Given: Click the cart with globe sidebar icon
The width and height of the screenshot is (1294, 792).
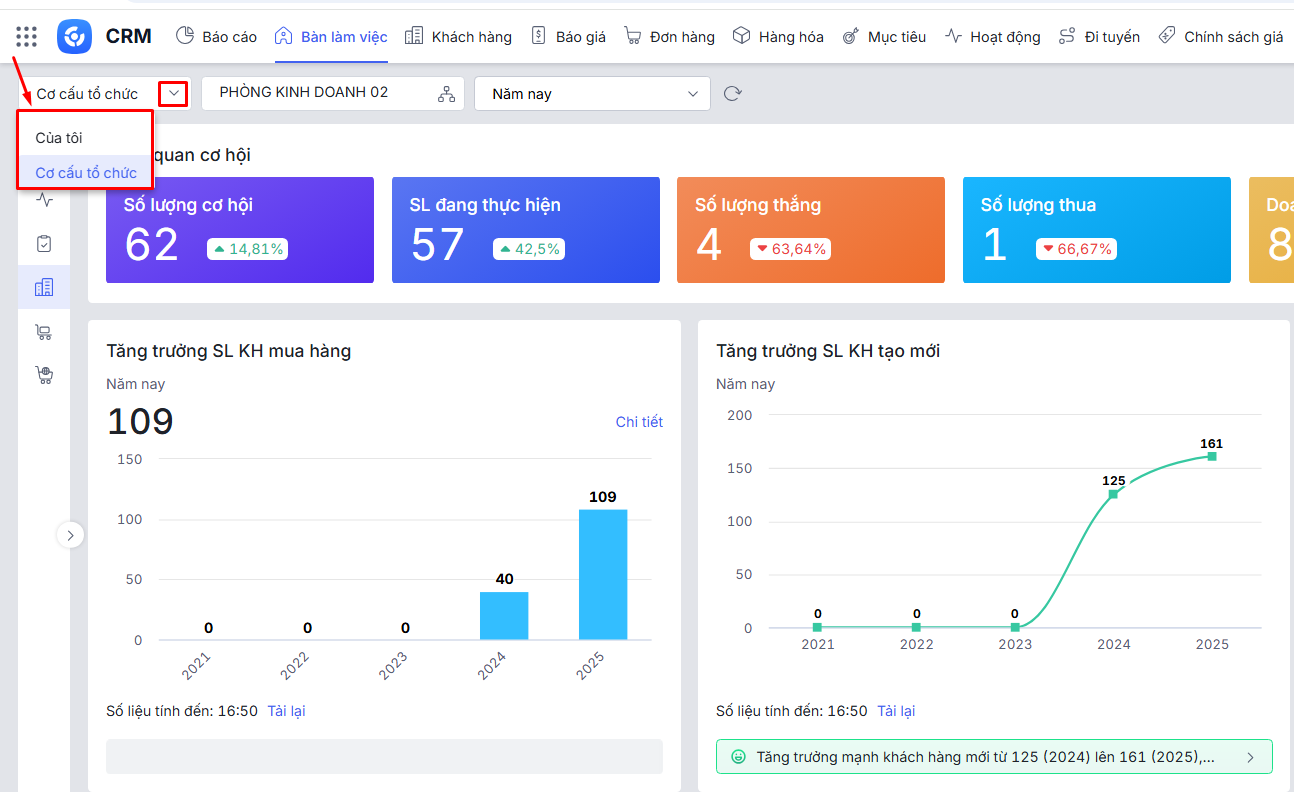Looking at the screenshot, I should [44, 376].
